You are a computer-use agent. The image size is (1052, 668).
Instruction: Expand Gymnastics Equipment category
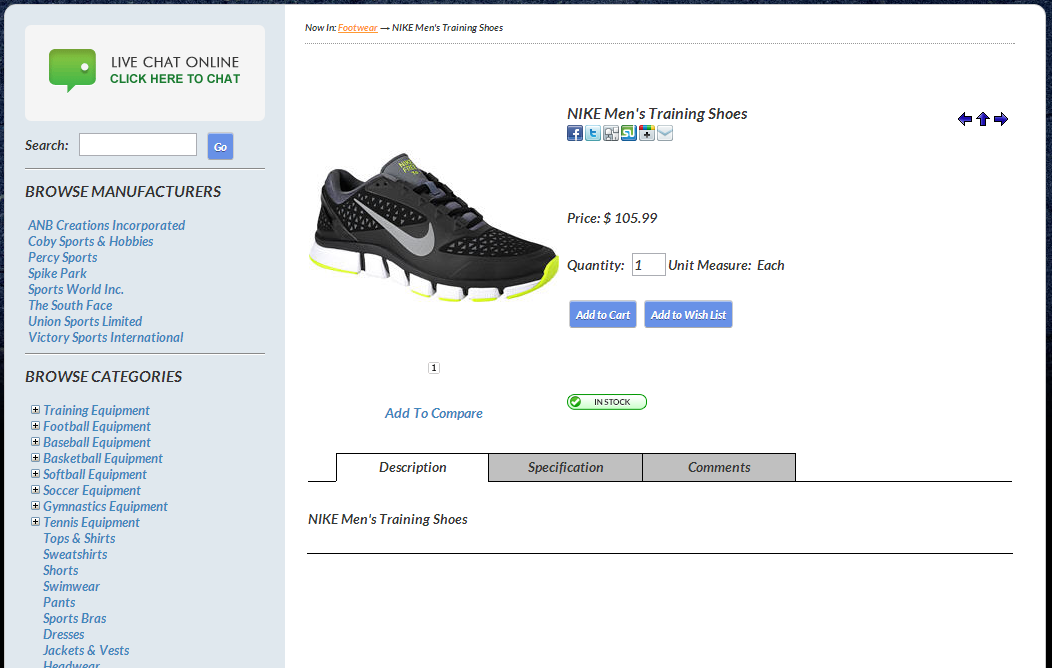pos(36,506)
